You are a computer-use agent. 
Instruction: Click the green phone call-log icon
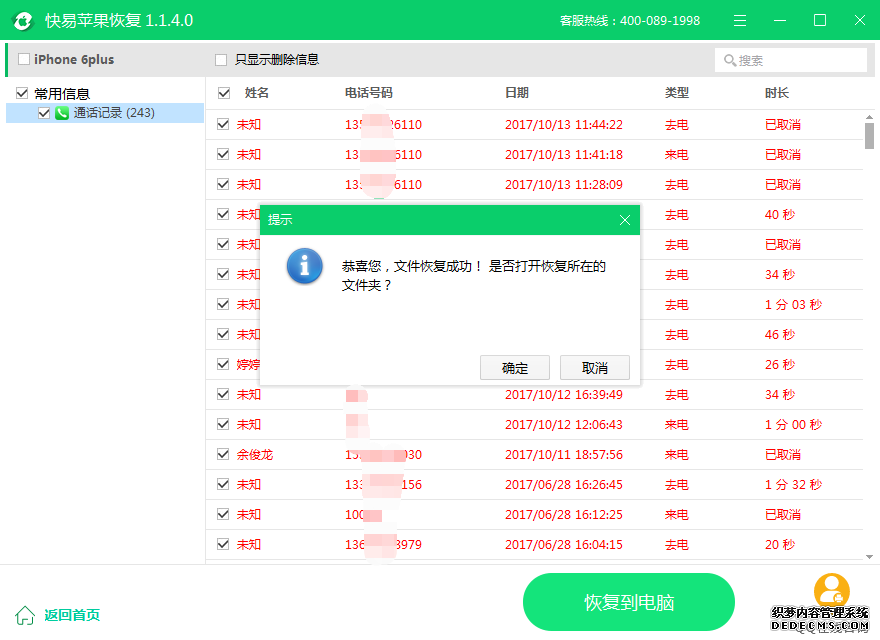[x=62, y=113]
